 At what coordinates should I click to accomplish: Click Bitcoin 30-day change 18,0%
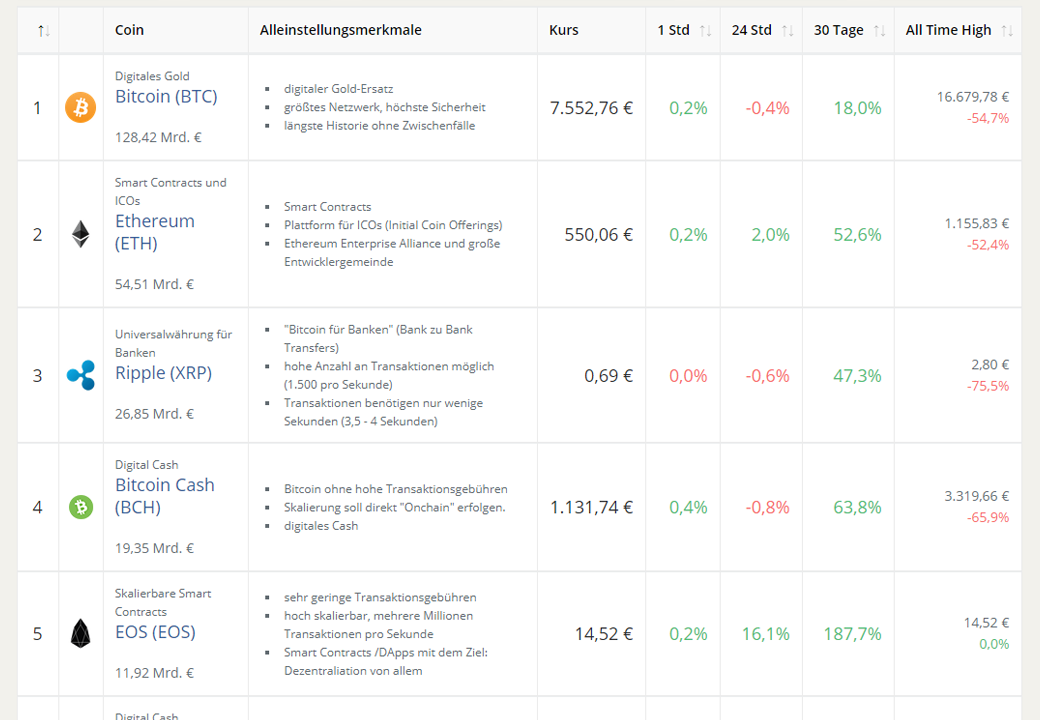[x=857, y=107]
